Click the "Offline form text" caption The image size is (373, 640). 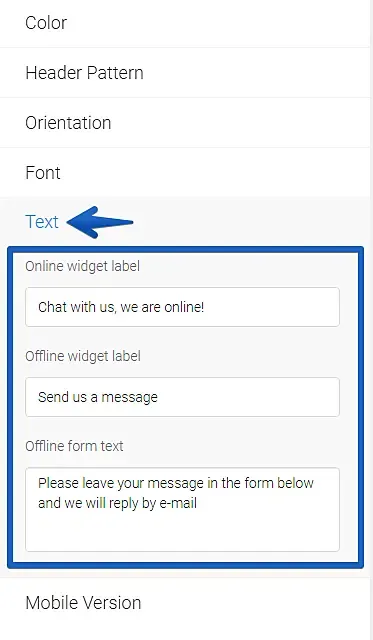click(x=74, y=446)
